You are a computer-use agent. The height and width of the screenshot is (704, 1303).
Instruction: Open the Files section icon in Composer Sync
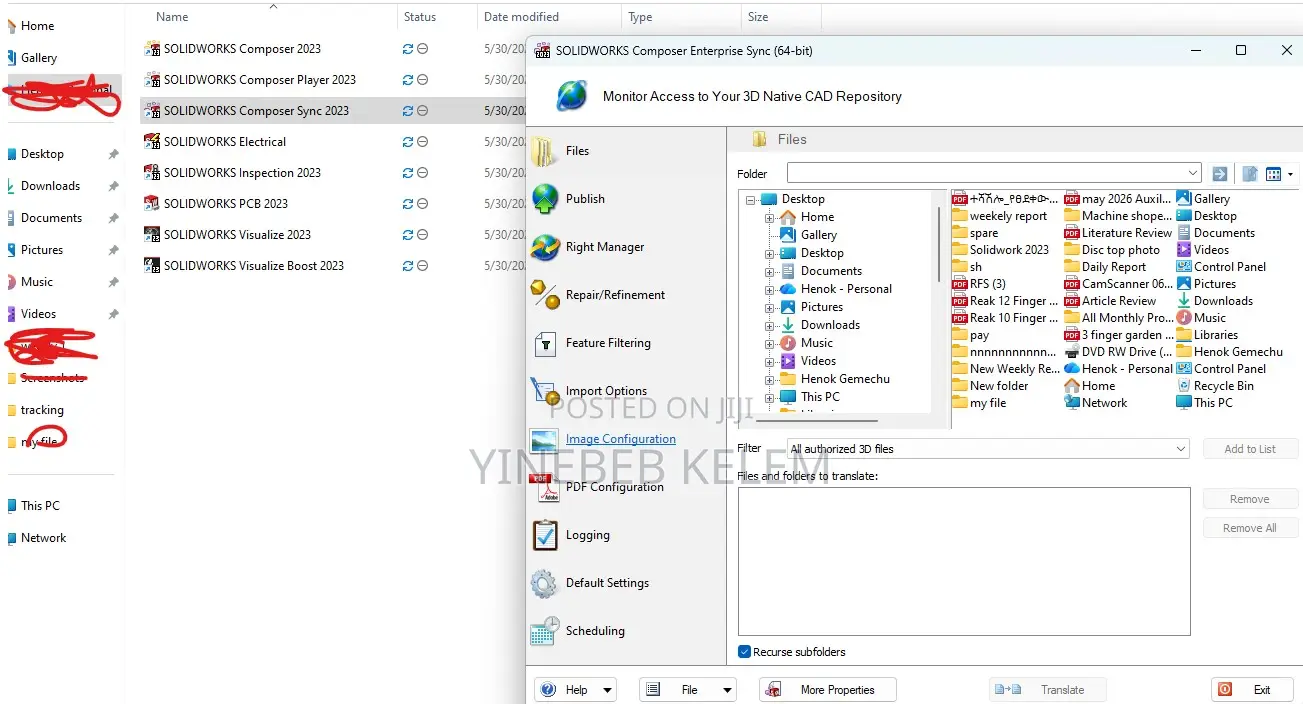click(x=545, y=151)
